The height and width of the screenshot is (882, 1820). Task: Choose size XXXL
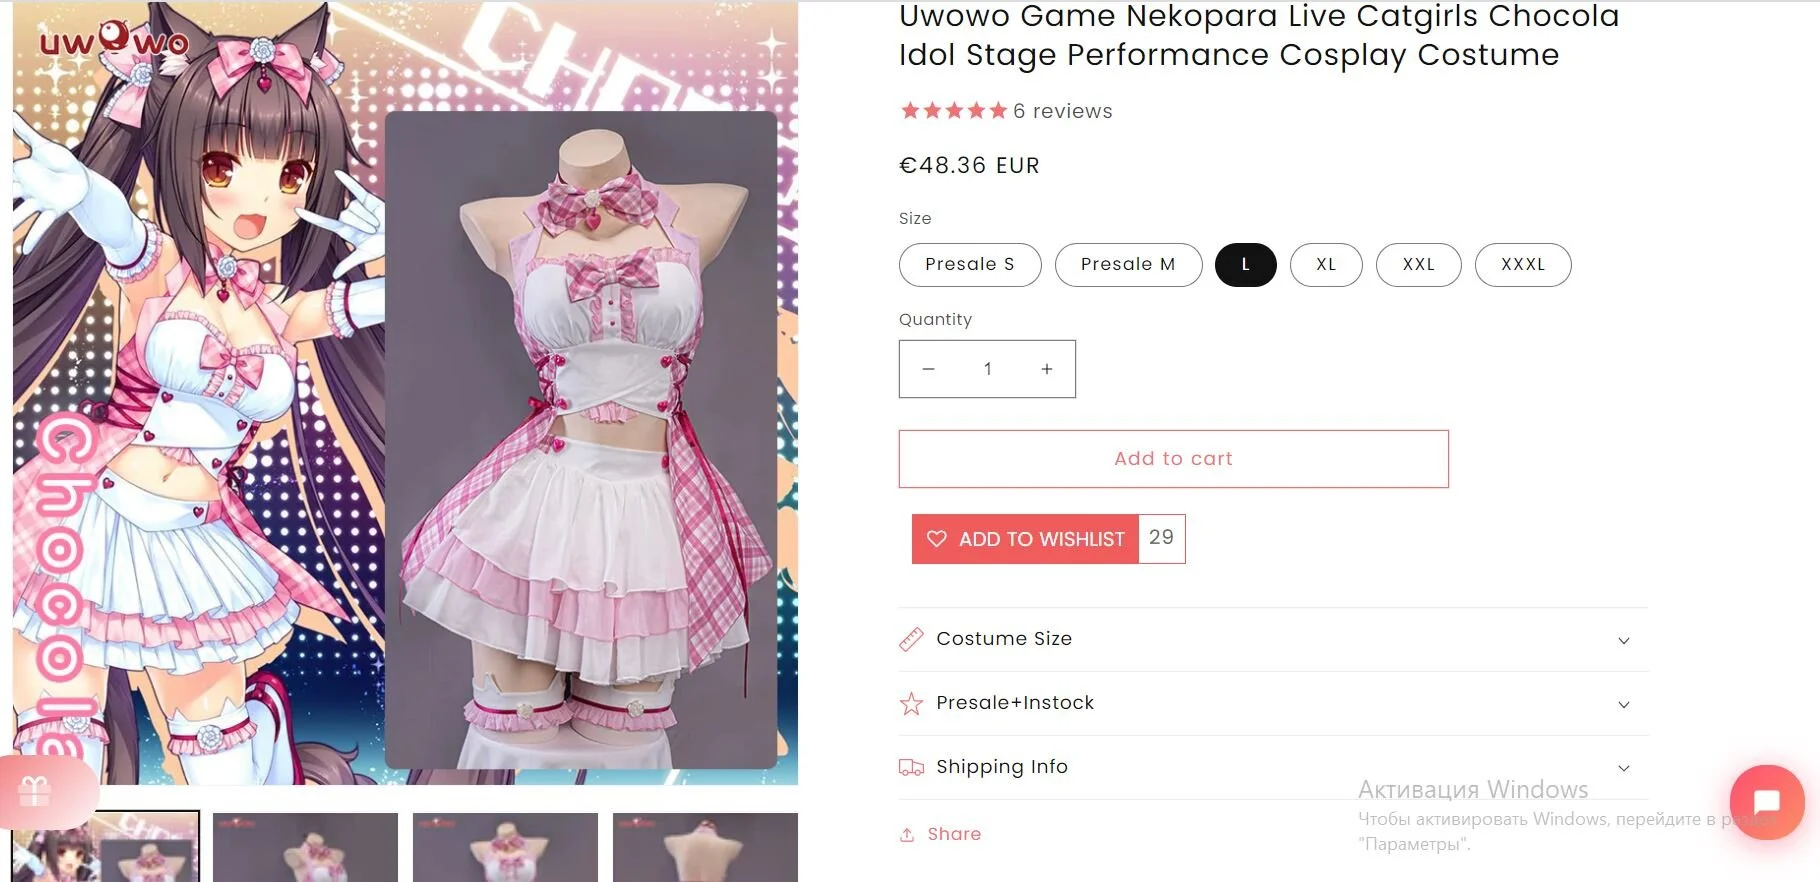[1522, 265]
